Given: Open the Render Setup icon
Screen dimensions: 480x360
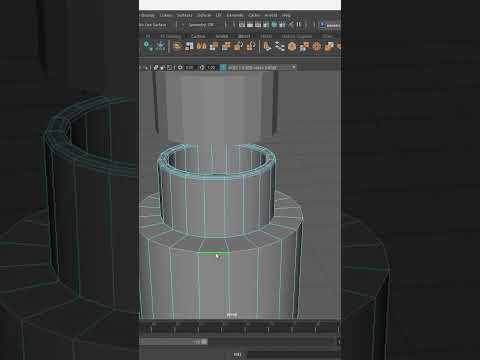Looking at the screenshot, I should pos(282,25).
